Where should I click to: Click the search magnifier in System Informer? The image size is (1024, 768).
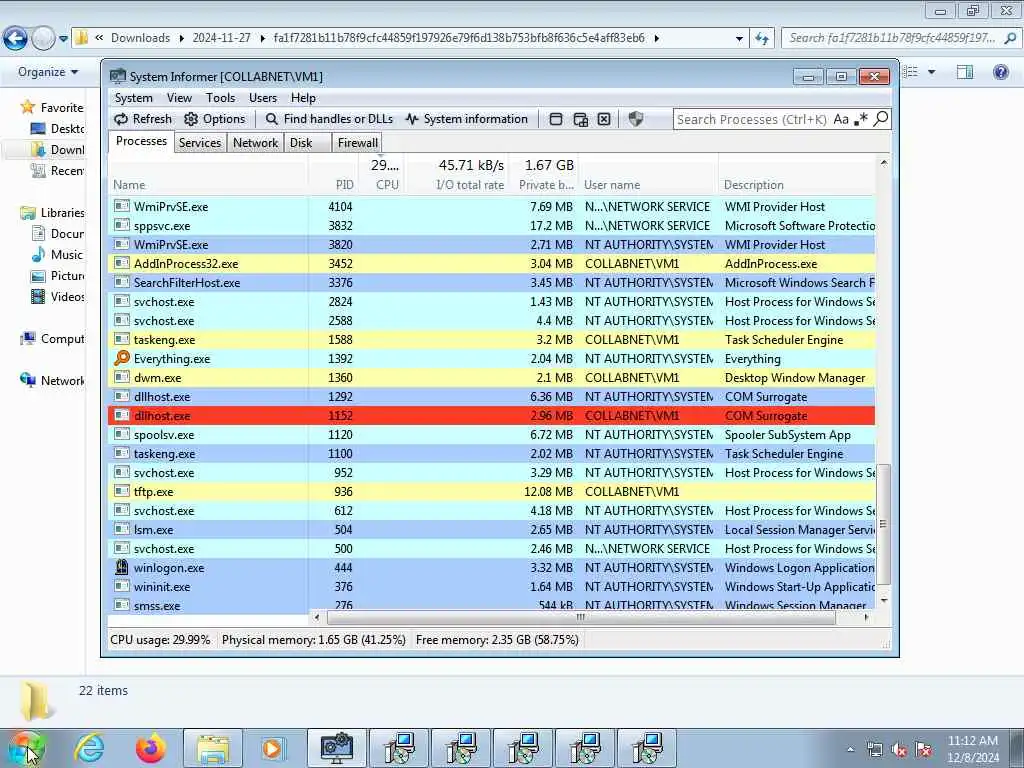pyautogui.click(x=881, y=118)
